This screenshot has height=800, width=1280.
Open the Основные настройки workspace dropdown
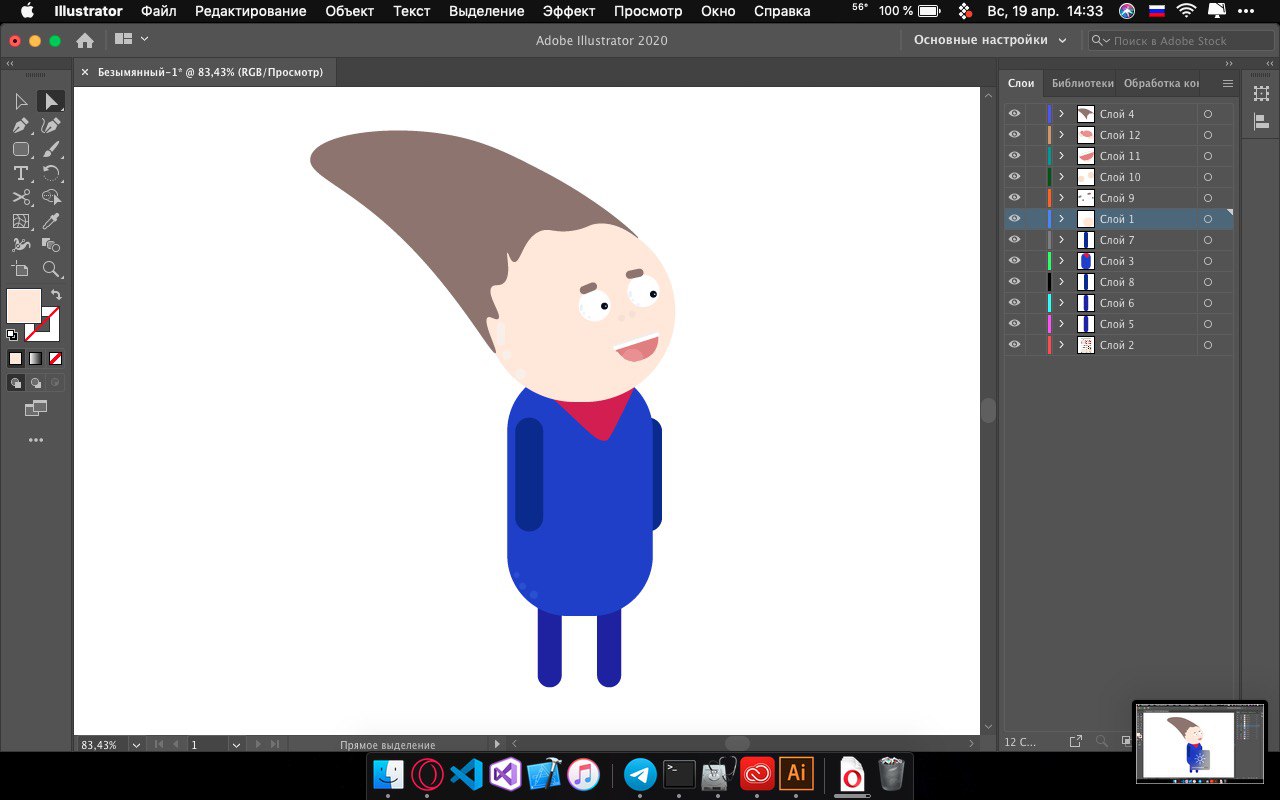point(990,40)
